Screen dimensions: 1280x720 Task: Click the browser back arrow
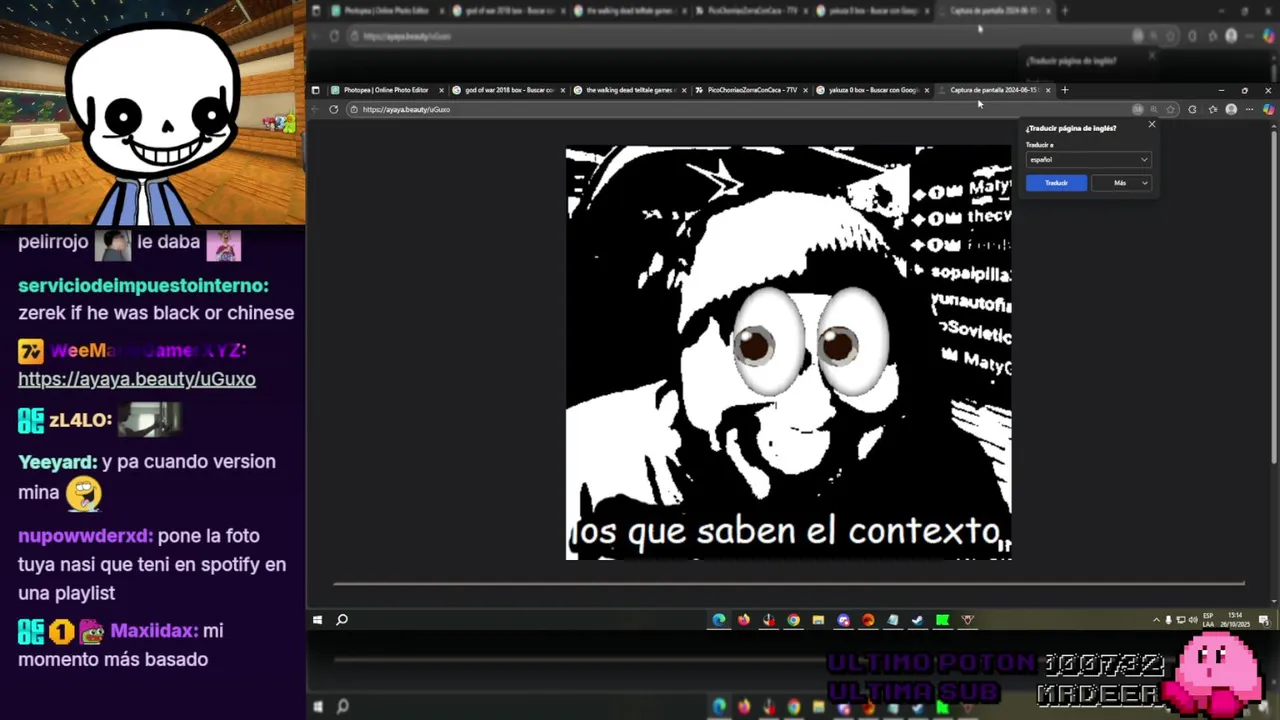(x=316, y=109)
